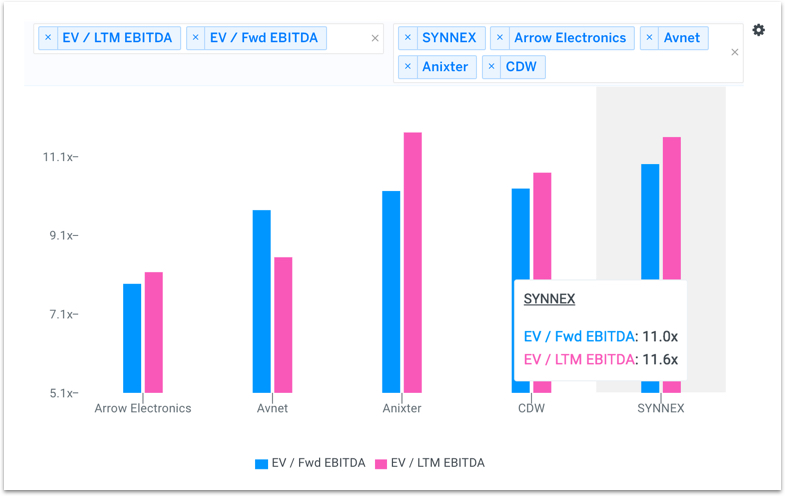785x496 pixels.
Task: Open SYNNEX link in tooltip
Action: point(549,299)
